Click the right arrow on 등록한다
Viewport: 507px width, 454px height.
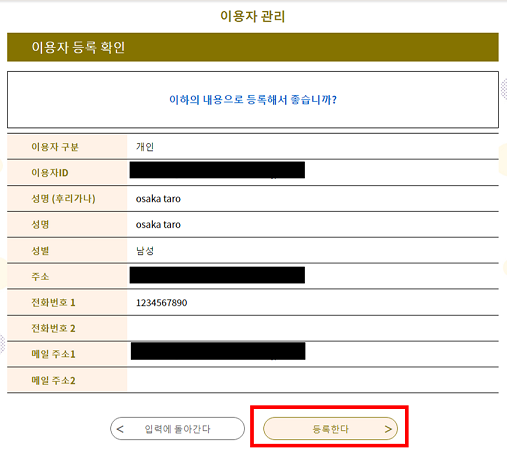[388, 429]
